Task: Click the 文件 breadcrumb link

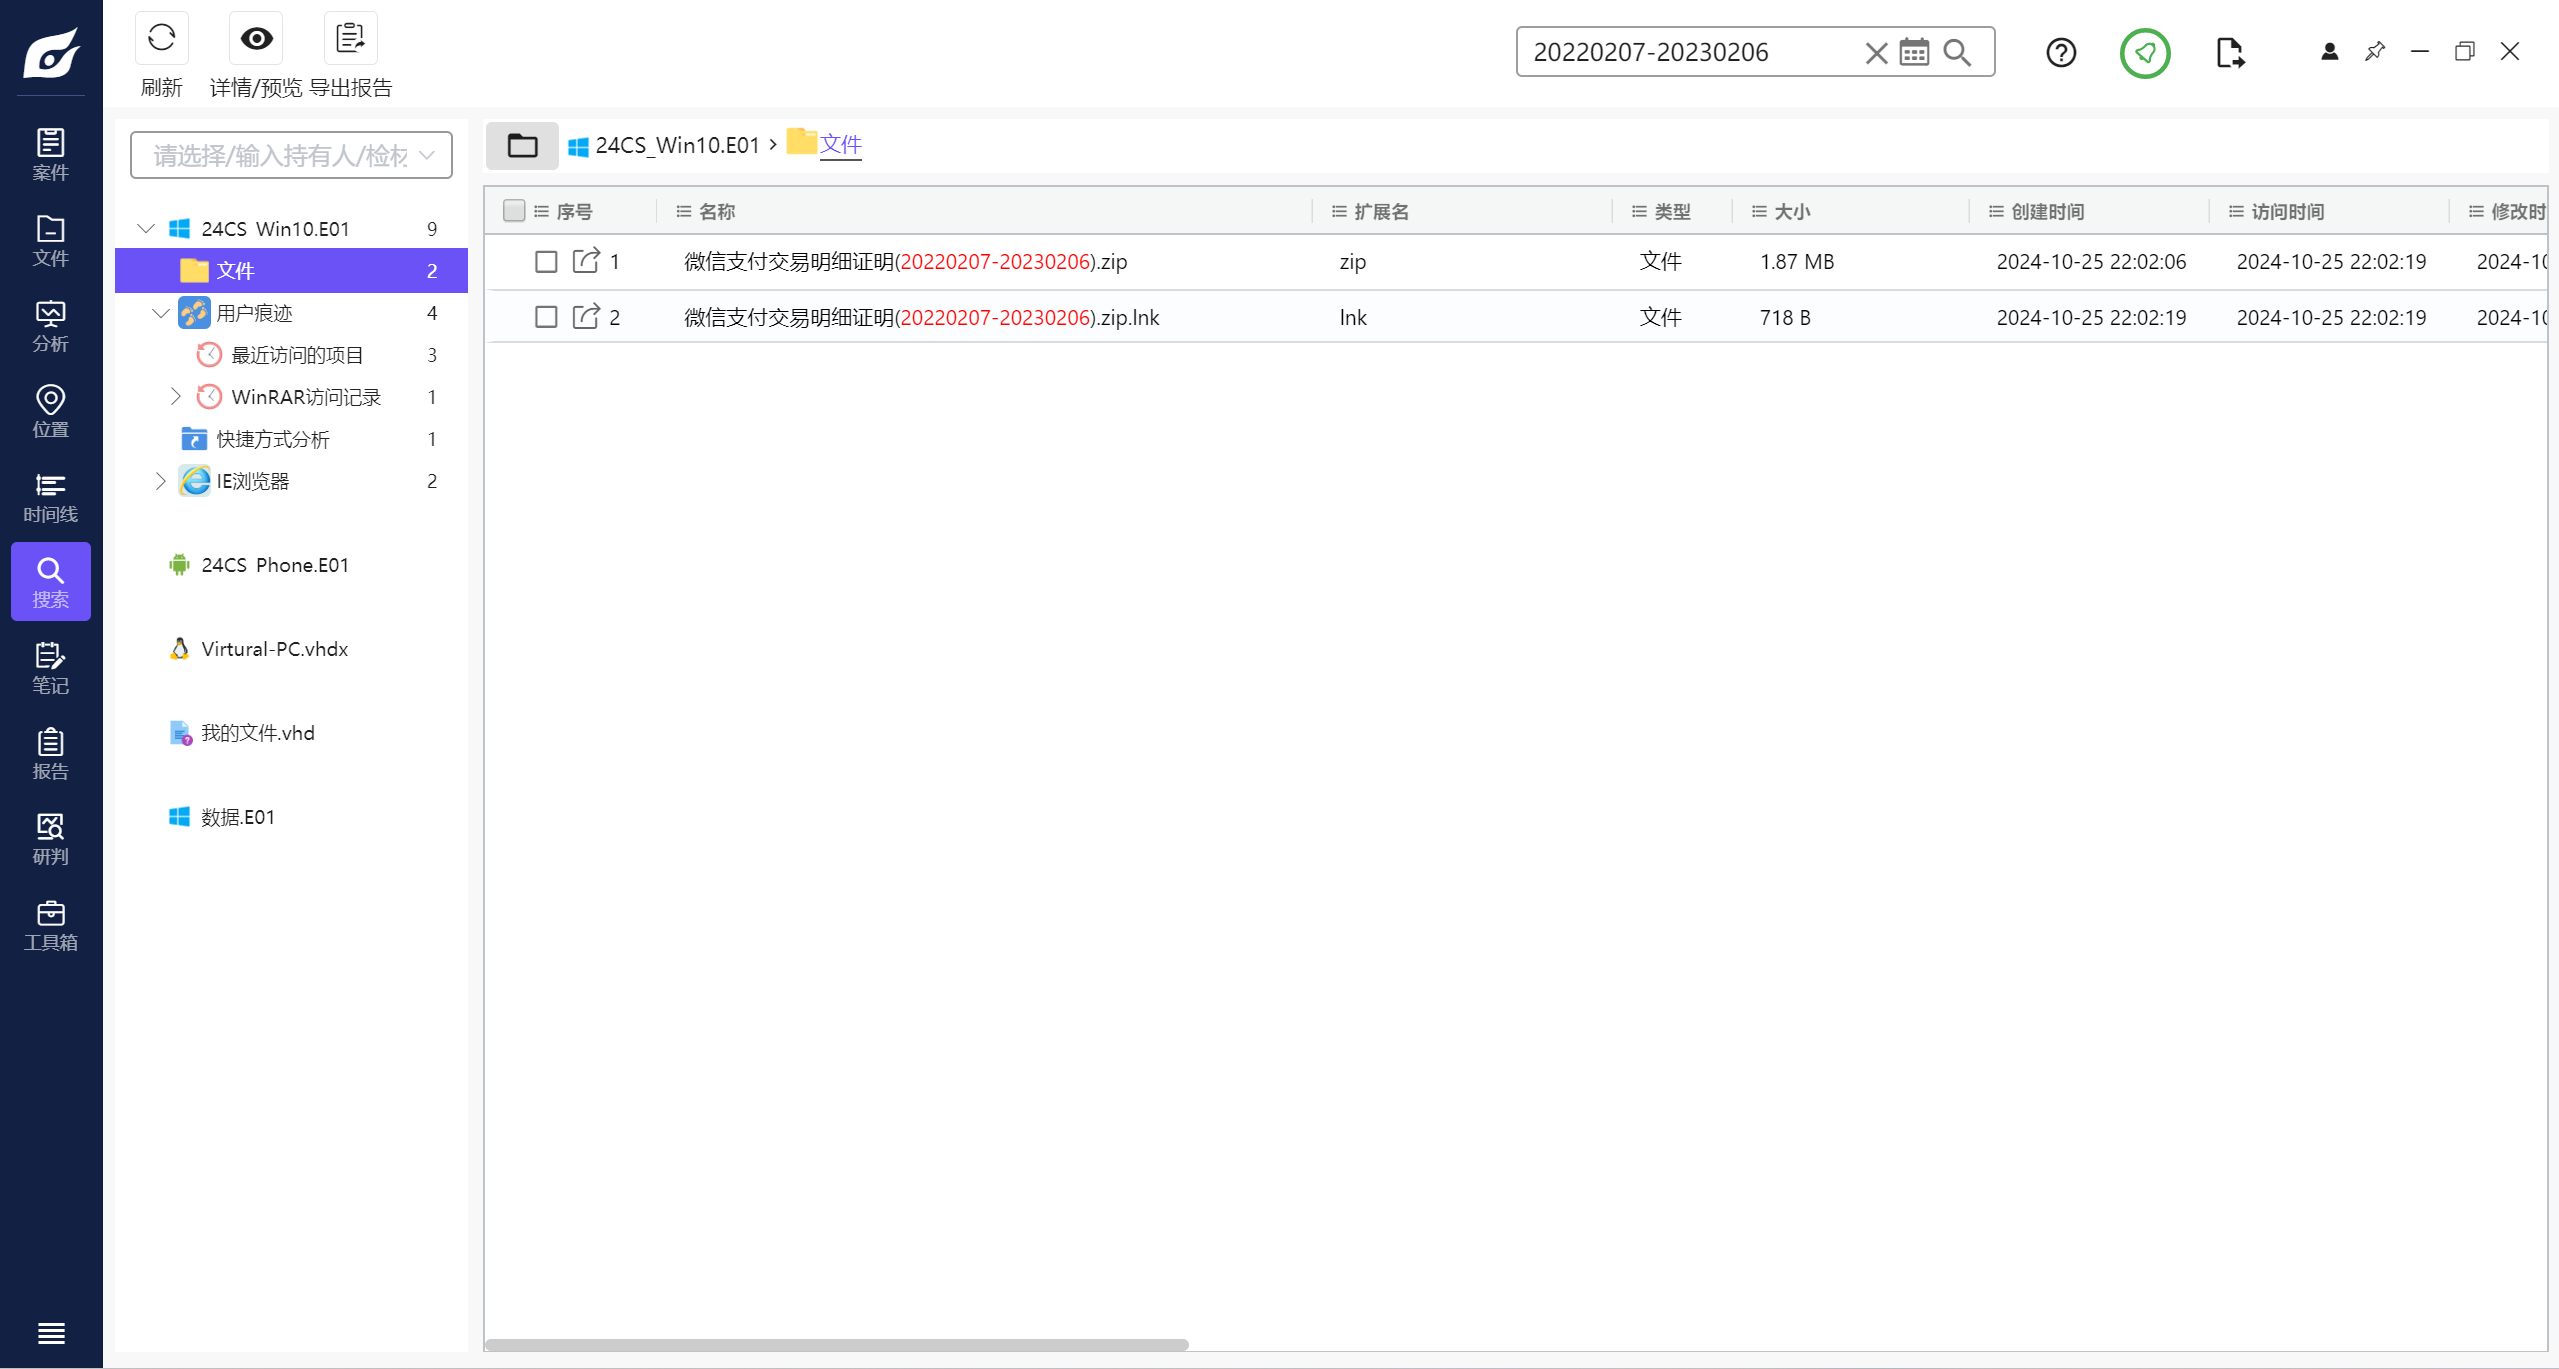Action: point(840,145)
